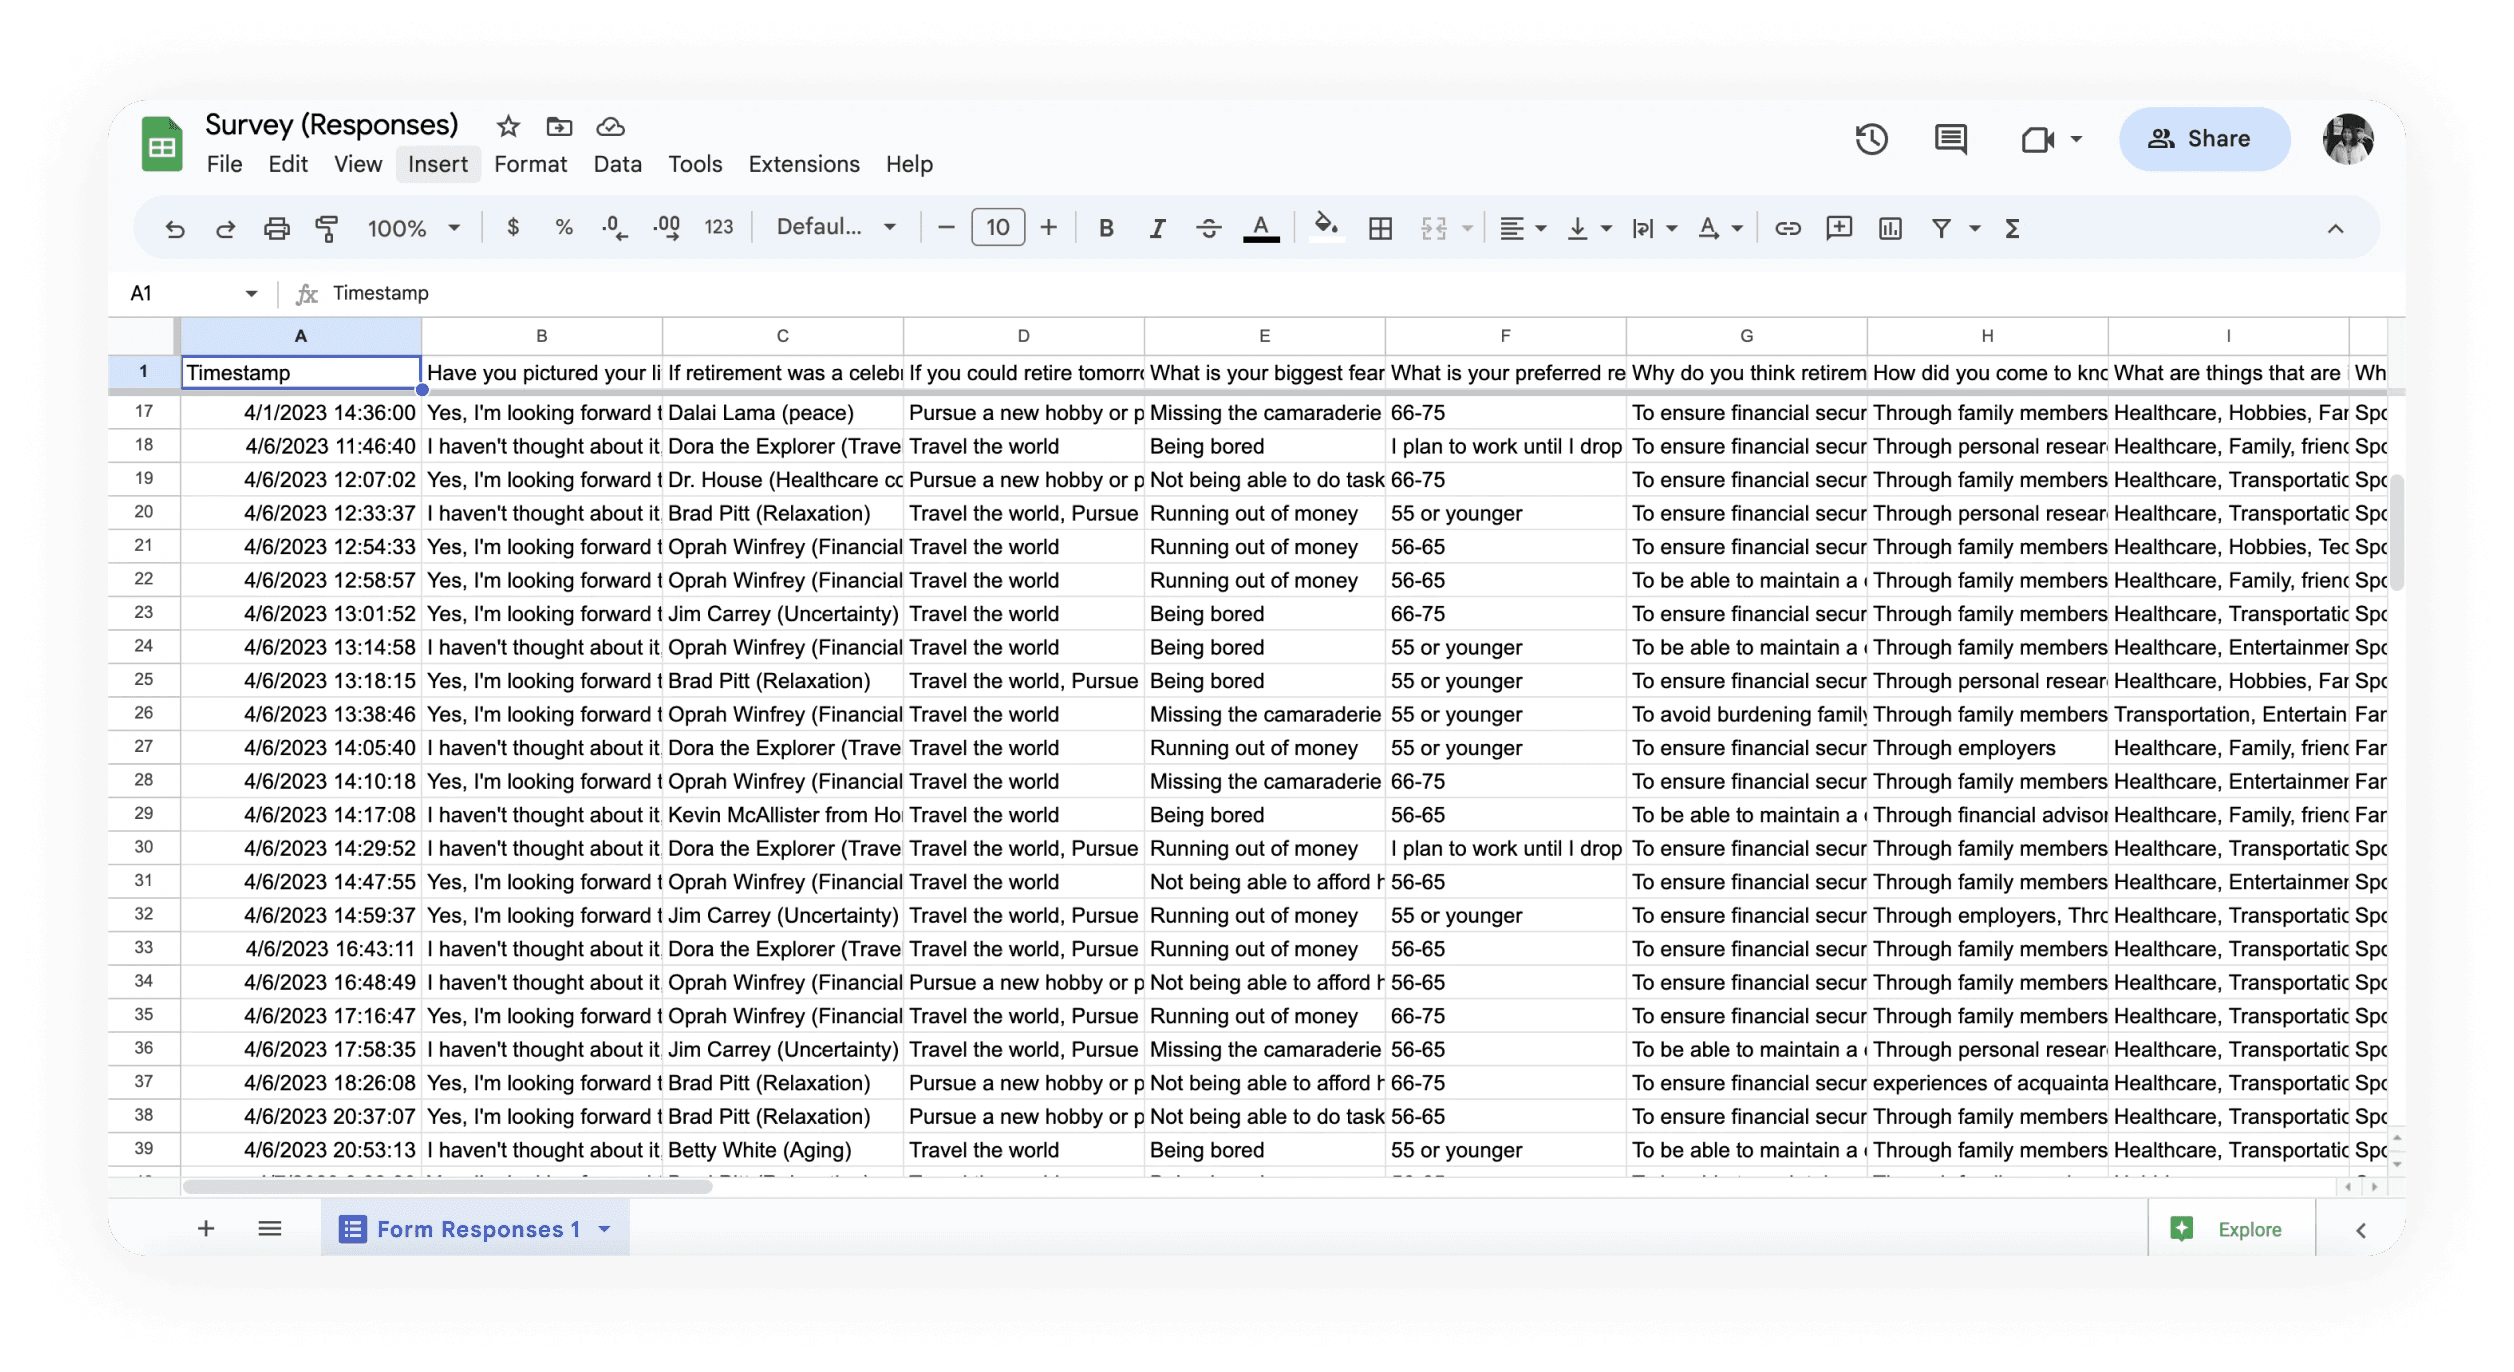Open the Edit menu
Image resolution: width=2514 pixels, height=1372 pixels.
[x=288, y=165]
